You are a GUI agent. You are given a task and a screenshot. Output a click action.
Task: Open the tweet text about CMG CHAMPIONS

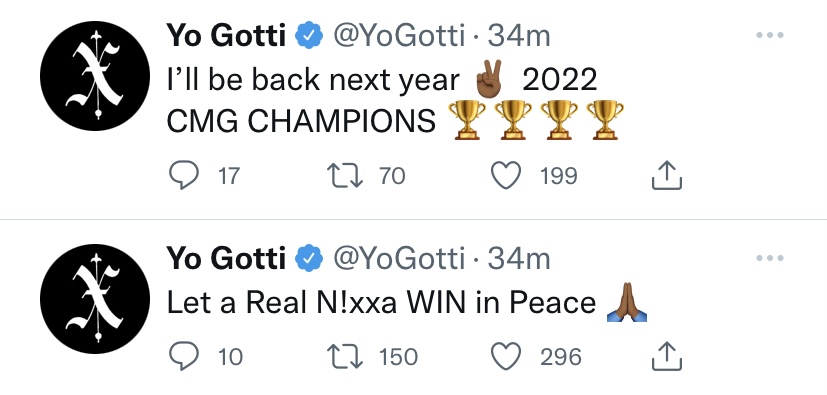tap(395, 100)
